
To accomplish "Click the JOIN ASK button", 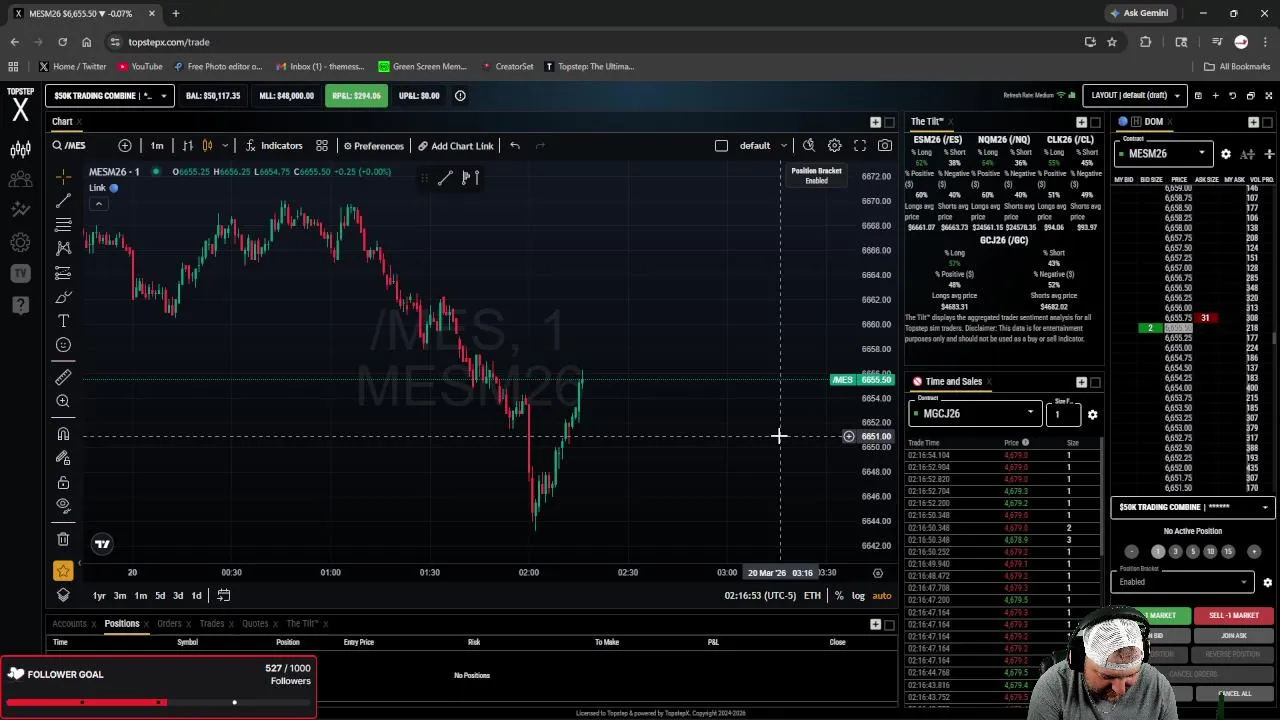I will [x=1234, y=636].
